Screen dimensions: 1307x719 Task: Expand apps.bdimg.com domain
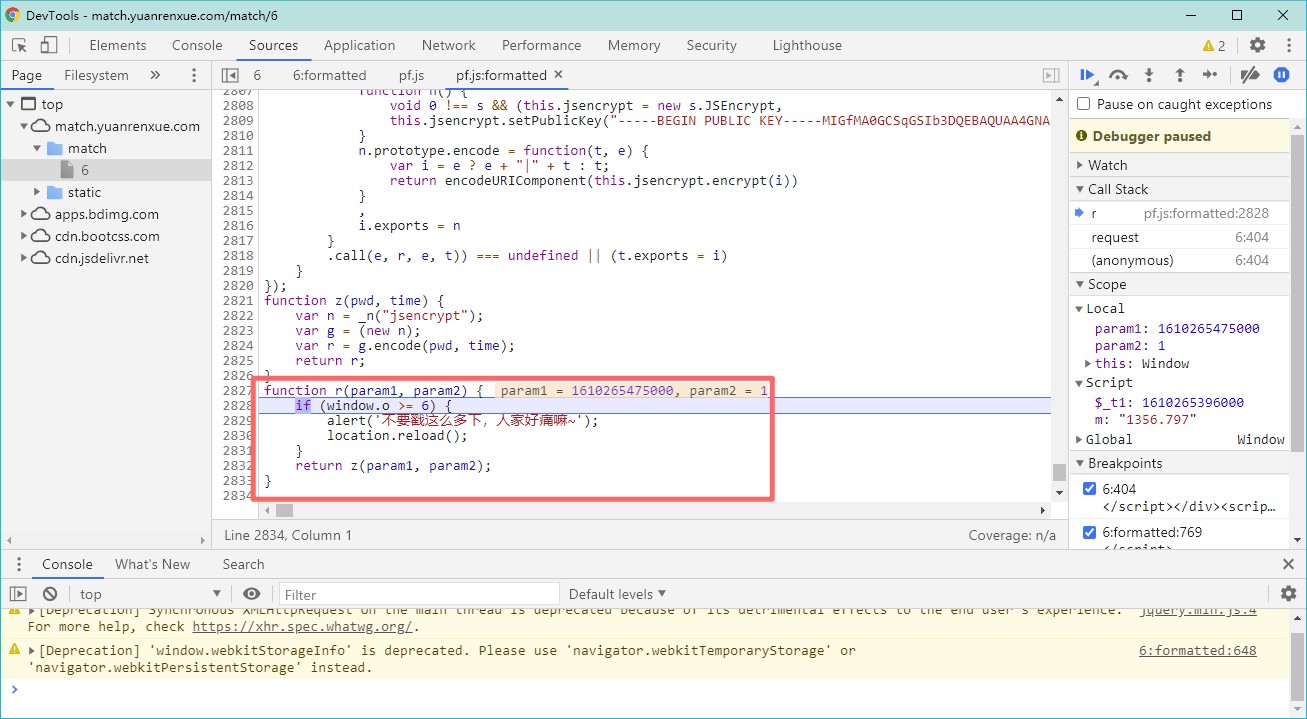click(x=24, y=214)
